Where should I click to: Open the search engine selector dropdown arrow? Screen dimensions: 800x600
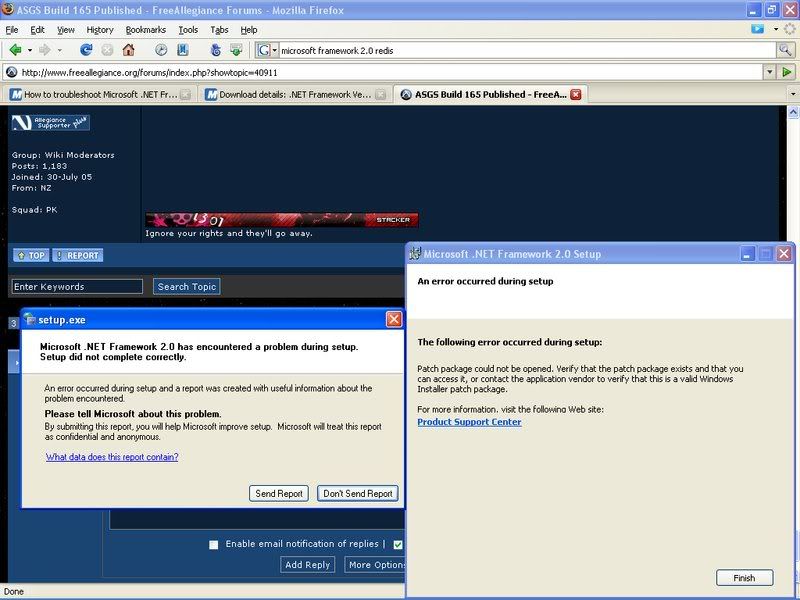[274, 50]
